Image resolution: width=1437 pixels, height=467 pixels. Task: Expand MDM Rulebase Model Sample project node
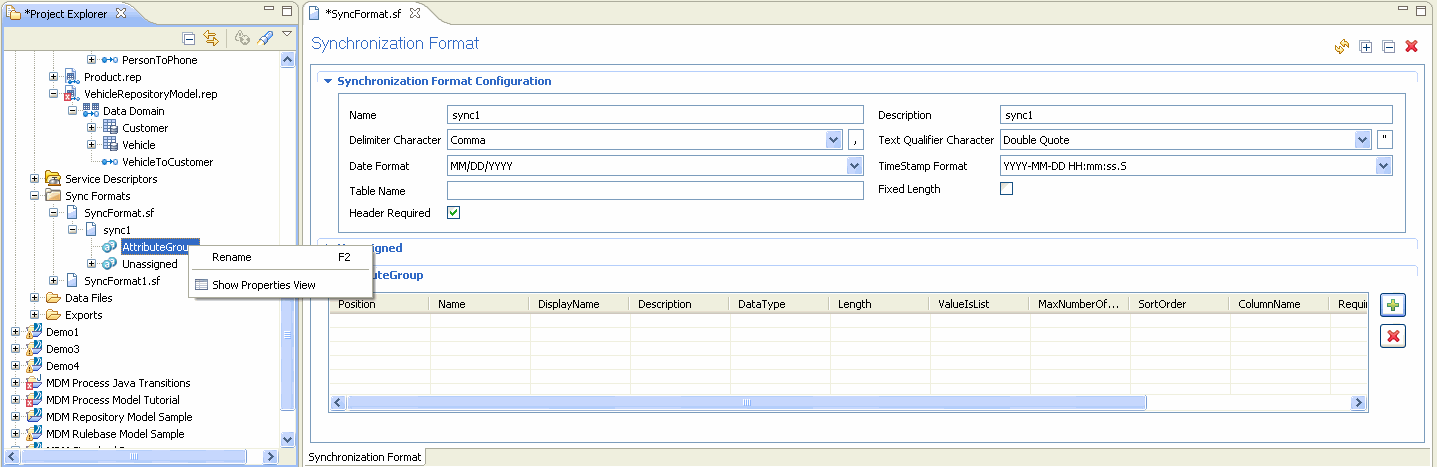[x=15, y=434]
